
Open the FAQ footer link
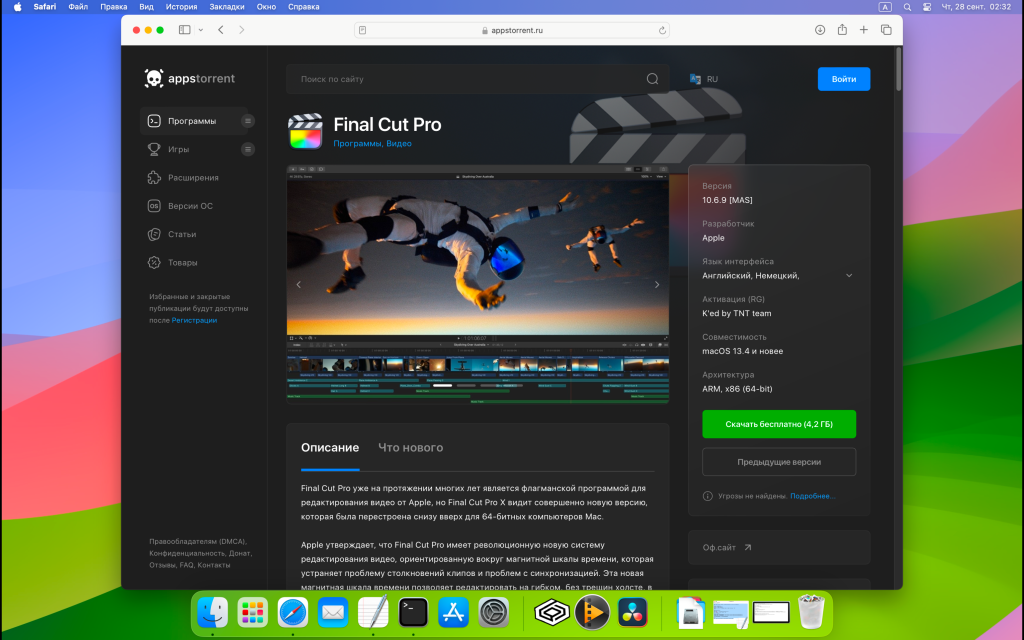[x=186, y=566]
